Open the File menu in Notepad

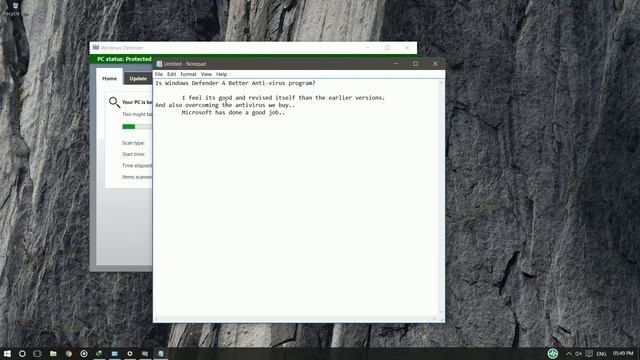coord(158,74)
